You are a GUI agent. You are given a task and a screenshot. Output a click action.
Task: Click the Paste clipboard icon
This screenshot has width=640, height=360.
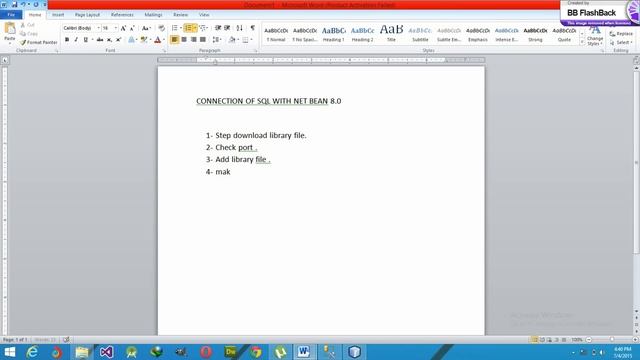(x=10, y=29)
